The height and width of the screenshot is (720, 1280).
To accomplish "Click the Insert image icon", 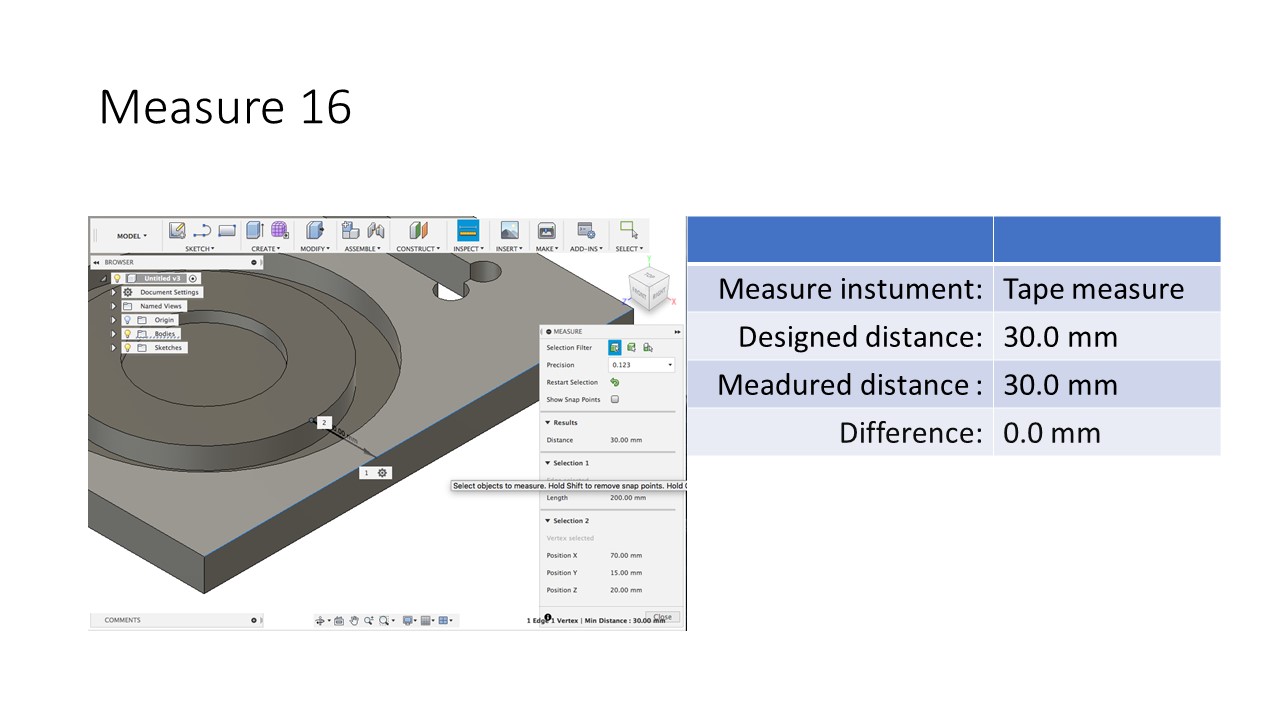I will 509,230.
